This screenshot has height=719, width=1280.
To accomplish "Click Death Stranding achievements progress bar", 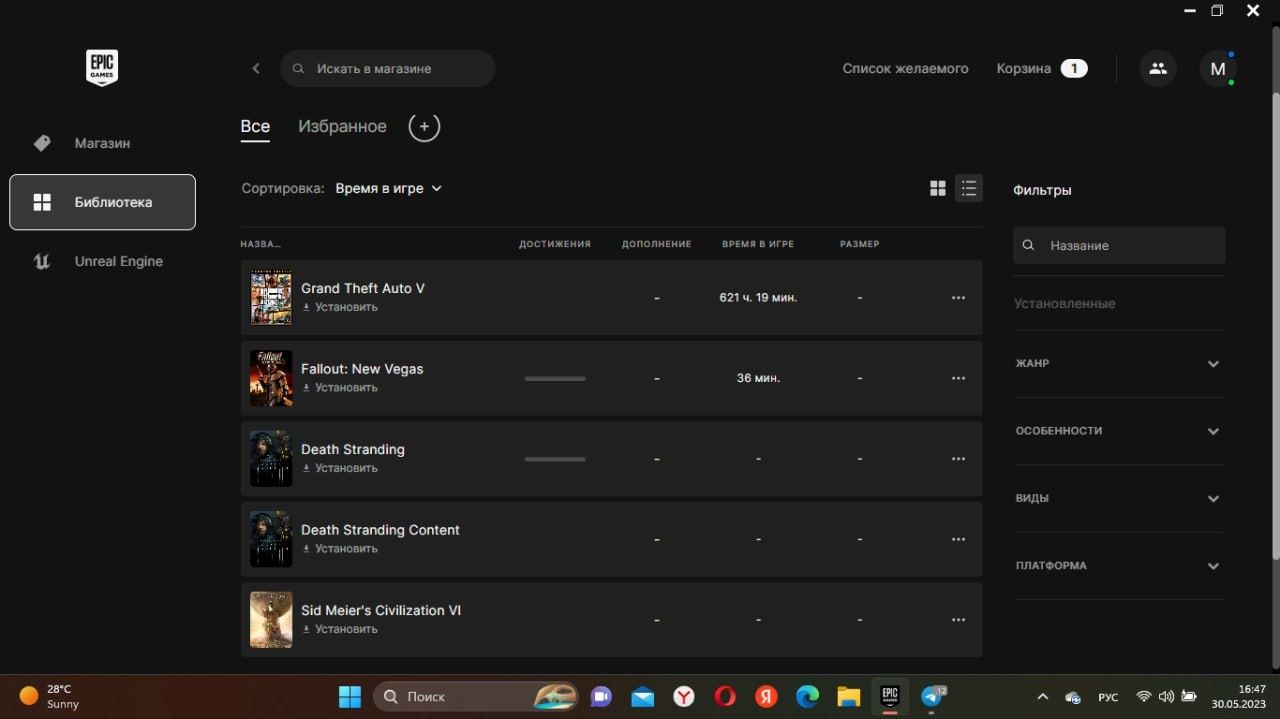I will [555, 459].
